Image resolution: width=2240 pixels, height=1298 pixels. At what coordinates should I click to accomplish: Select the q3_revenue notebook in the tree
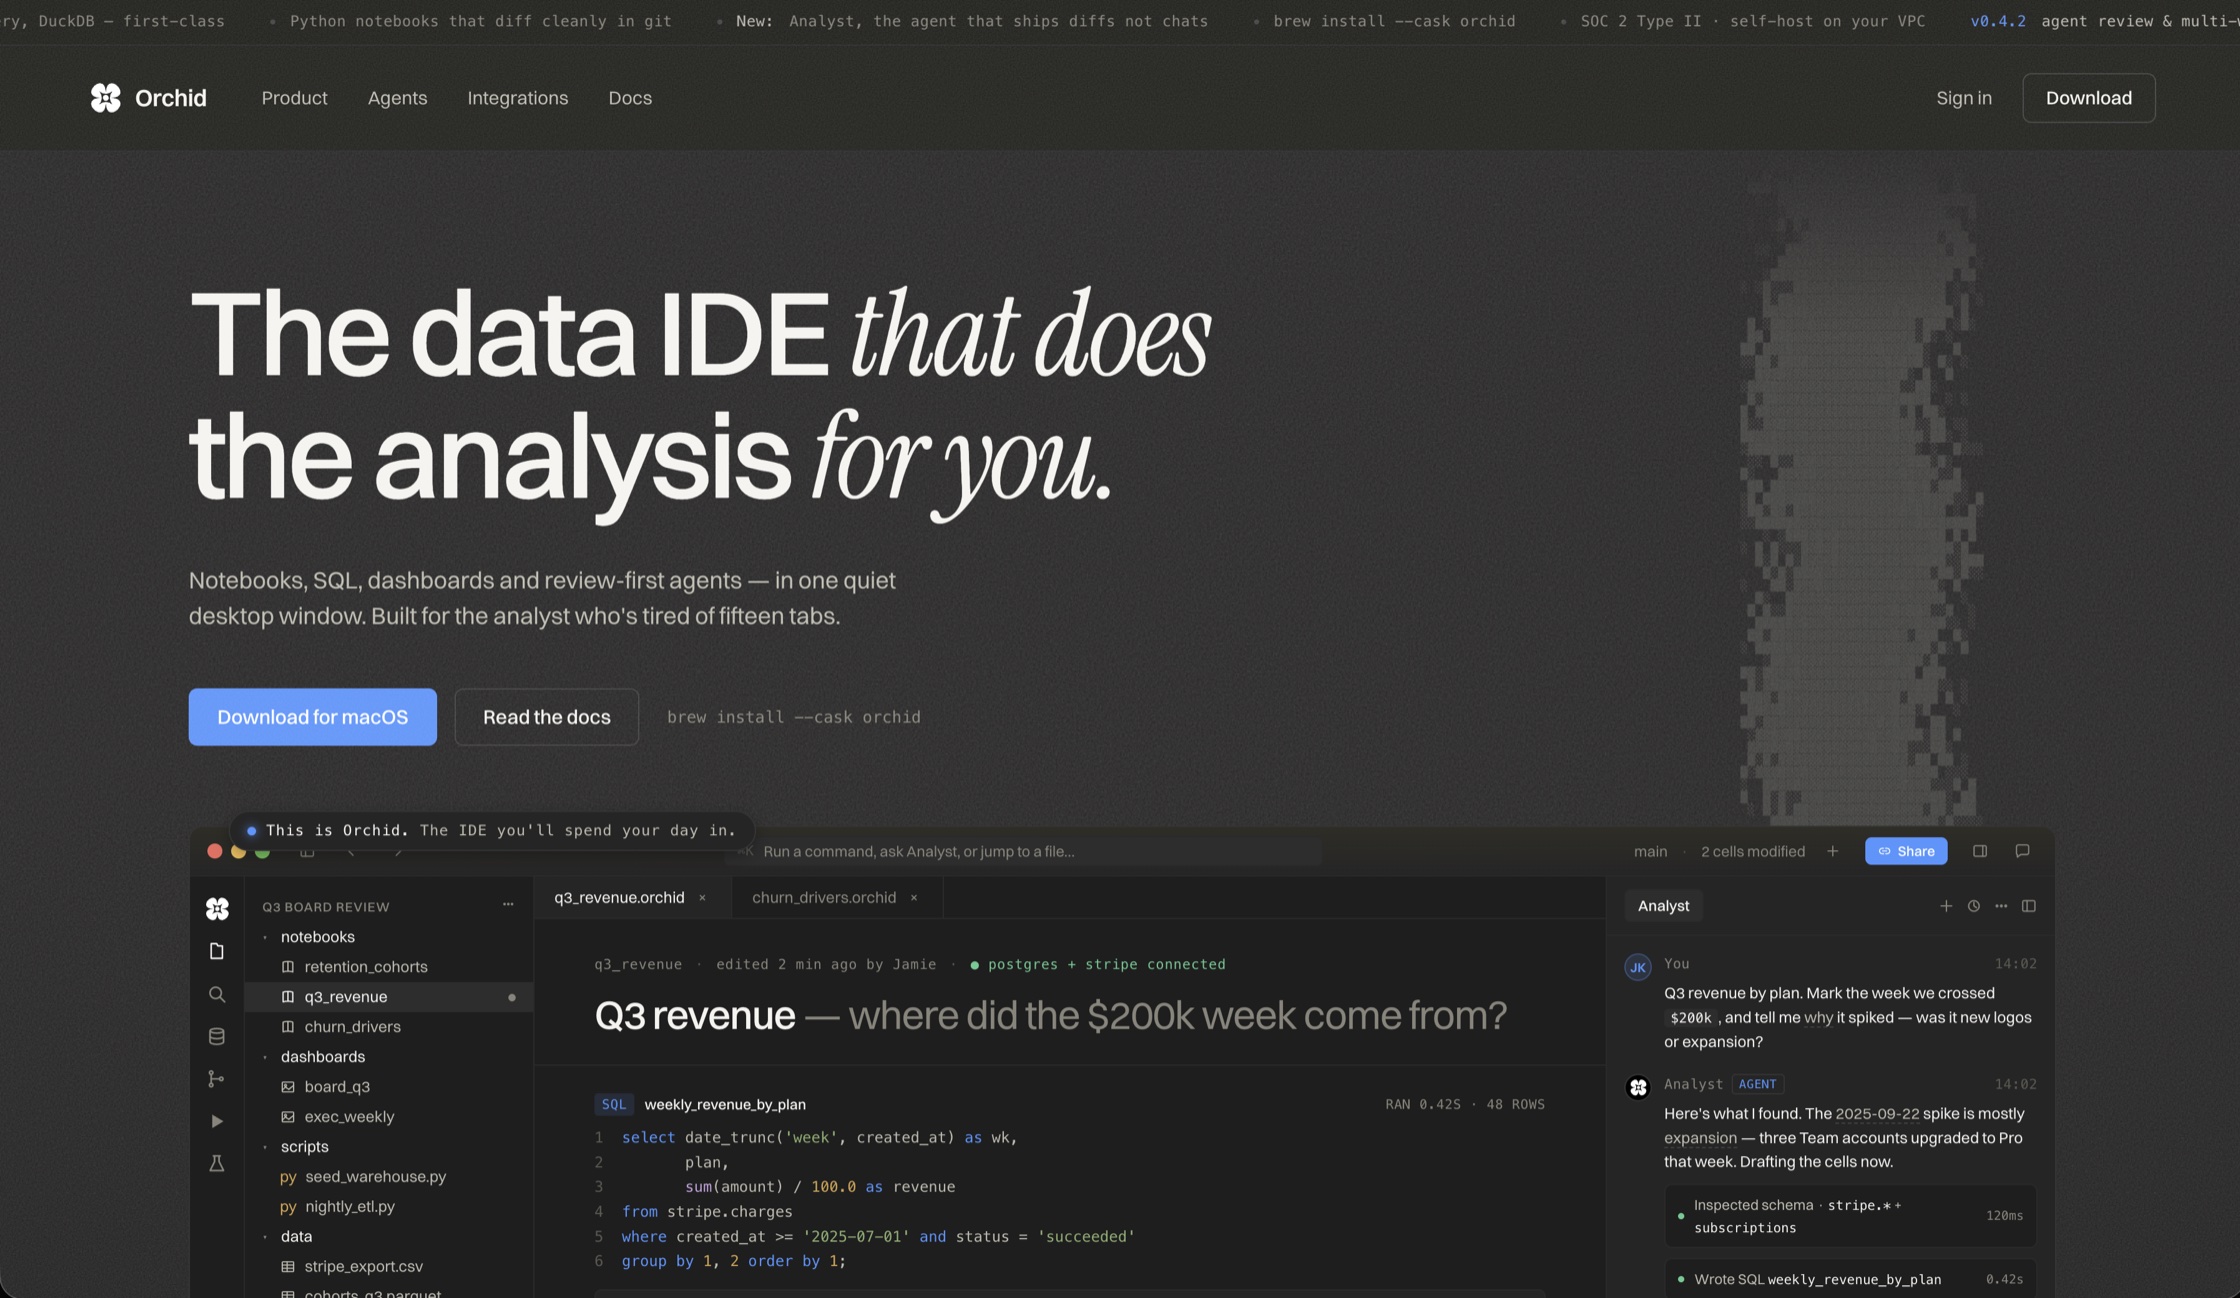(389, 997)
